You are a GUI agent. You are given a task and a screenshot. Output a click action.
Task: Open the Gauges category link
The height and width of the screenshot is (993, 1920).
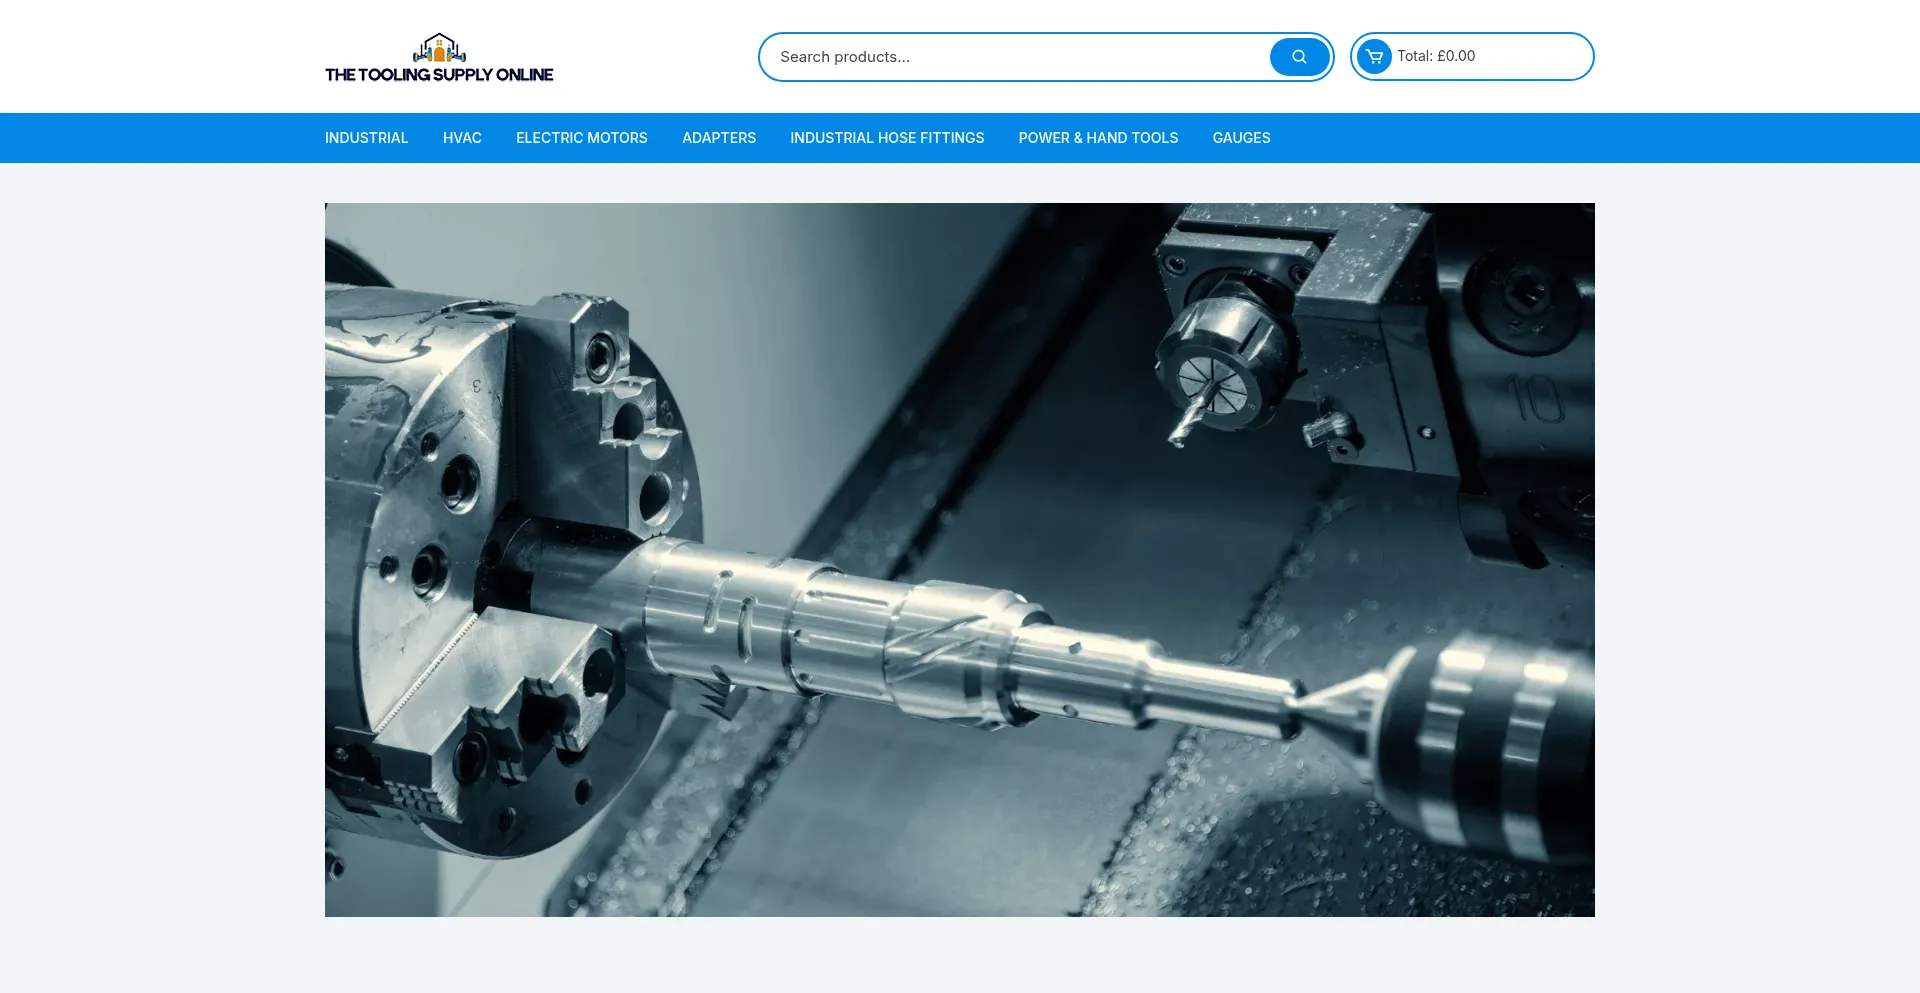1241,138
